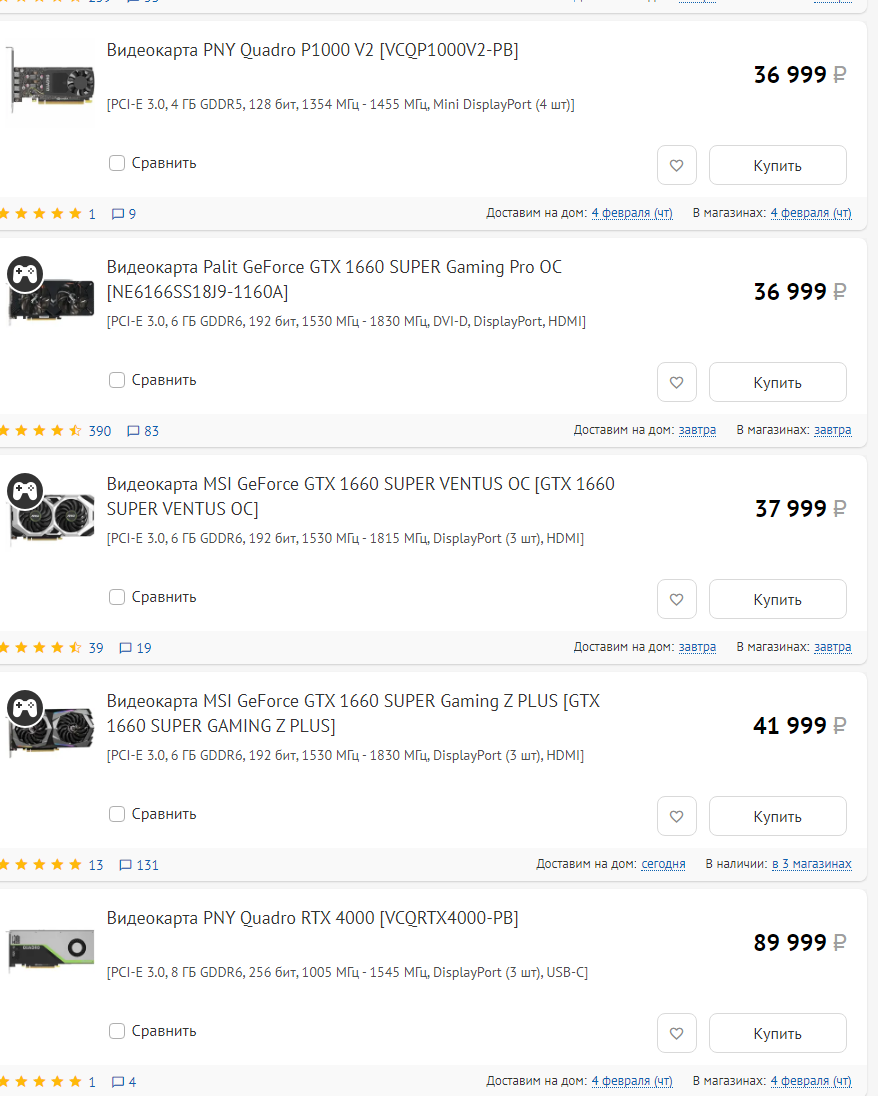Screen dimensions: 878x1096
Task: Click the 37 999 ₽ price
Action: pos(800,509)
